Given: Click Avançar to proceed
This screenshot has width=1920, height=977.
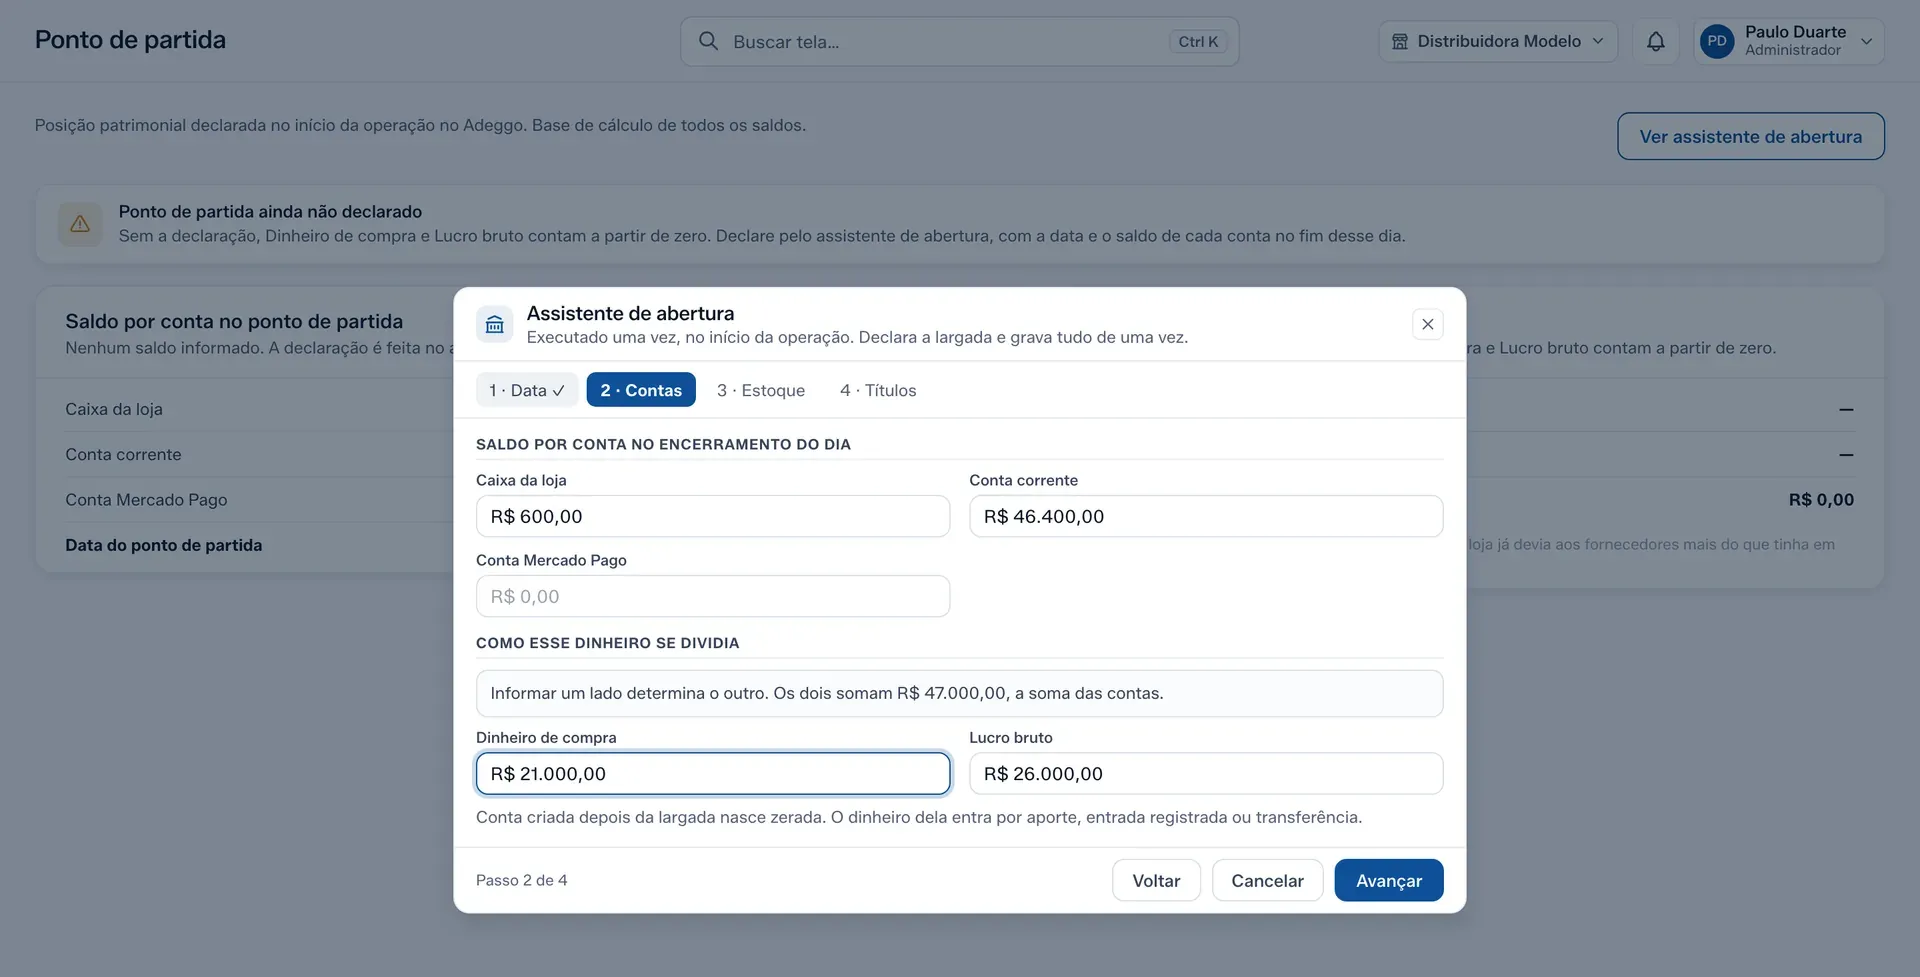Looking at the screenshot, I should [1388, 880].
